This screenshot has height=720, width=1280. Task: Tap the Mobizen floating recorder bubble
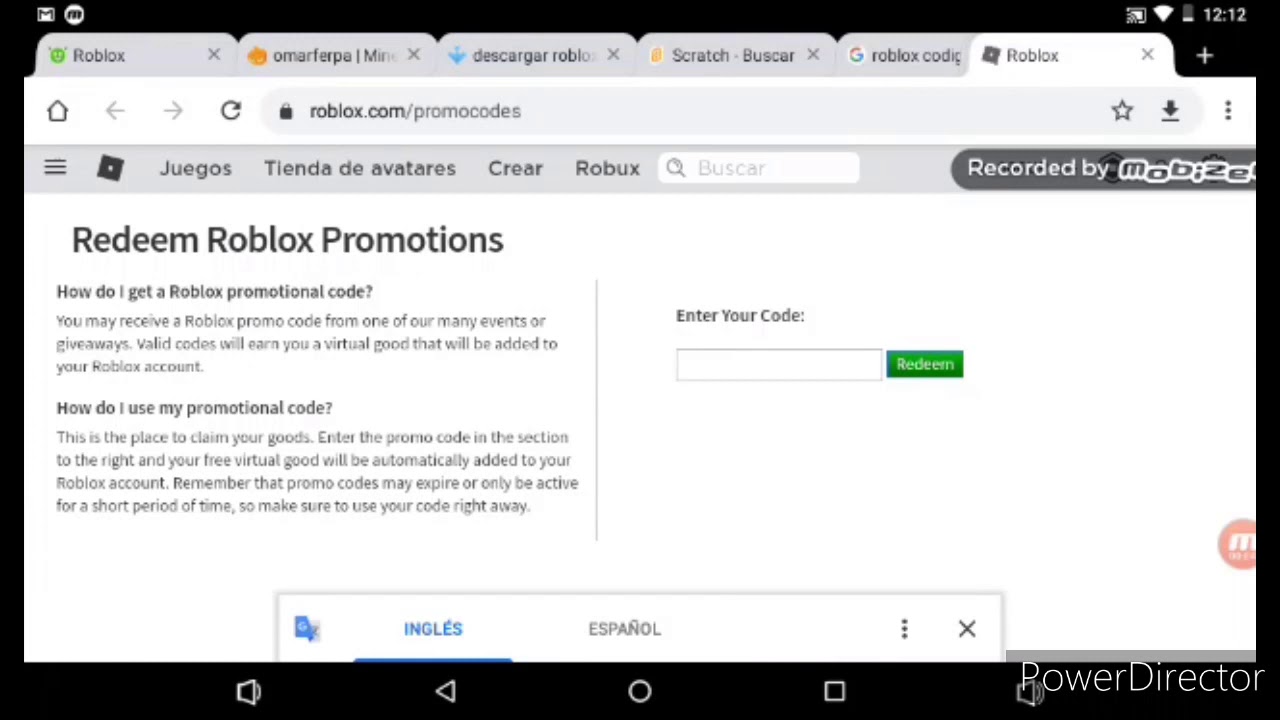pos(1238,544)
